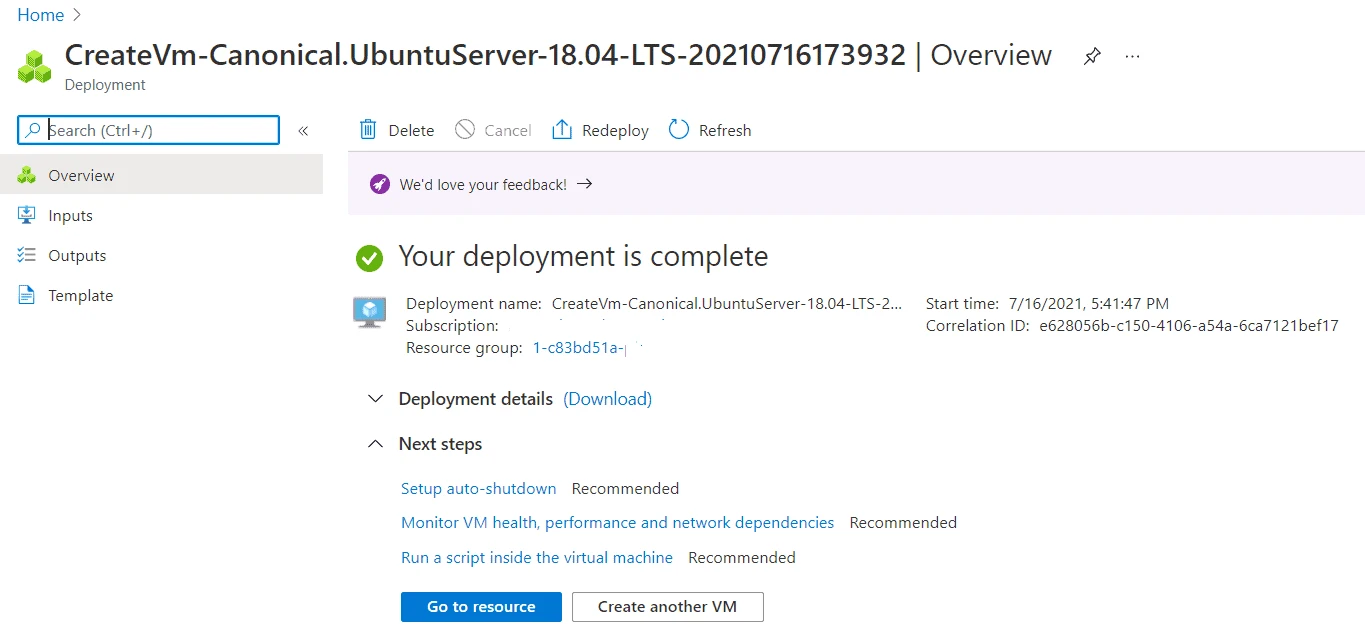
Task: Click the Go to resource button
Action: tap(480, 607)
